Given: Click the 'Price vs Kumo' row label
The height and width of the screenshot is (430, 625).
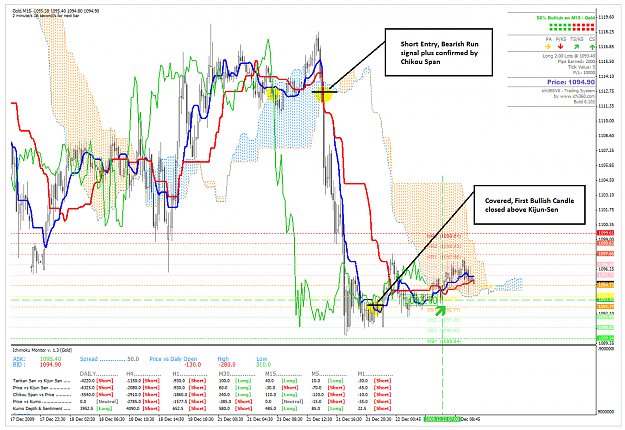Looking at the screenshot, I should (26, 401).
